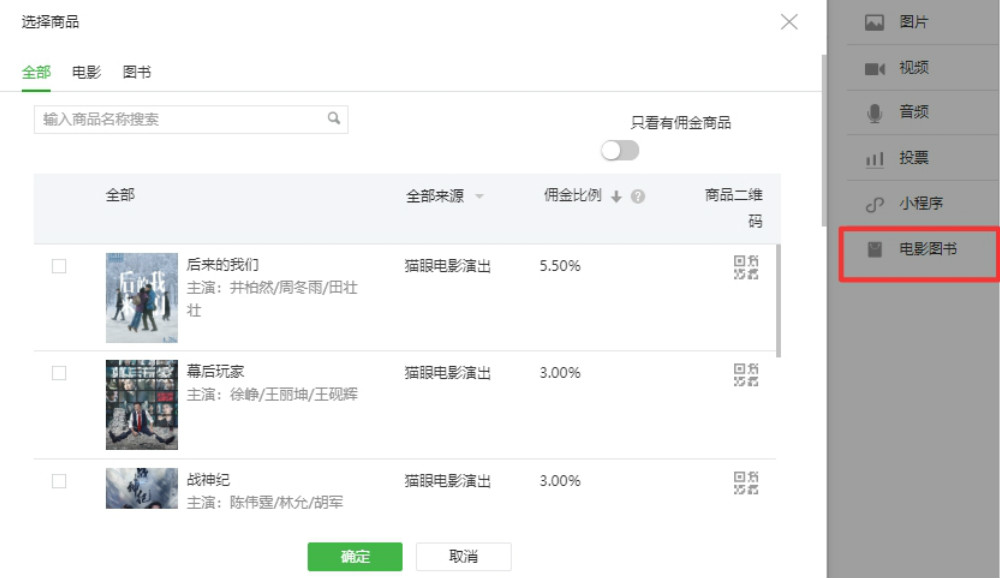1000x578 pixels.
Task: Check the box for 后来的我们
Action: click(59, 266)
